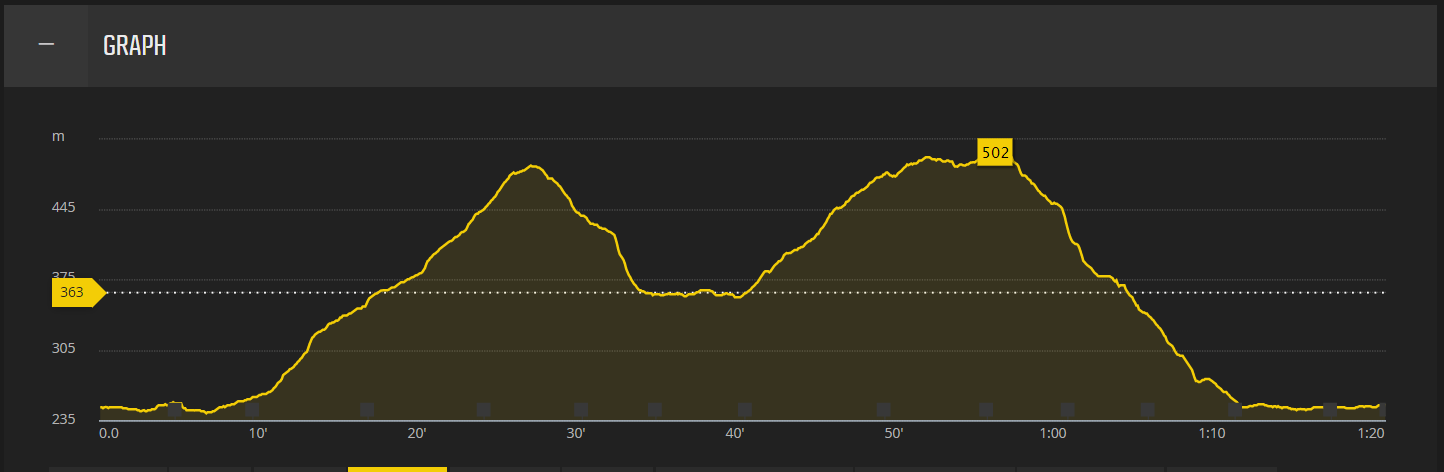The image size is (1444, 472).
Task: Click lap marker just after 40'
Action: point(745,409)
